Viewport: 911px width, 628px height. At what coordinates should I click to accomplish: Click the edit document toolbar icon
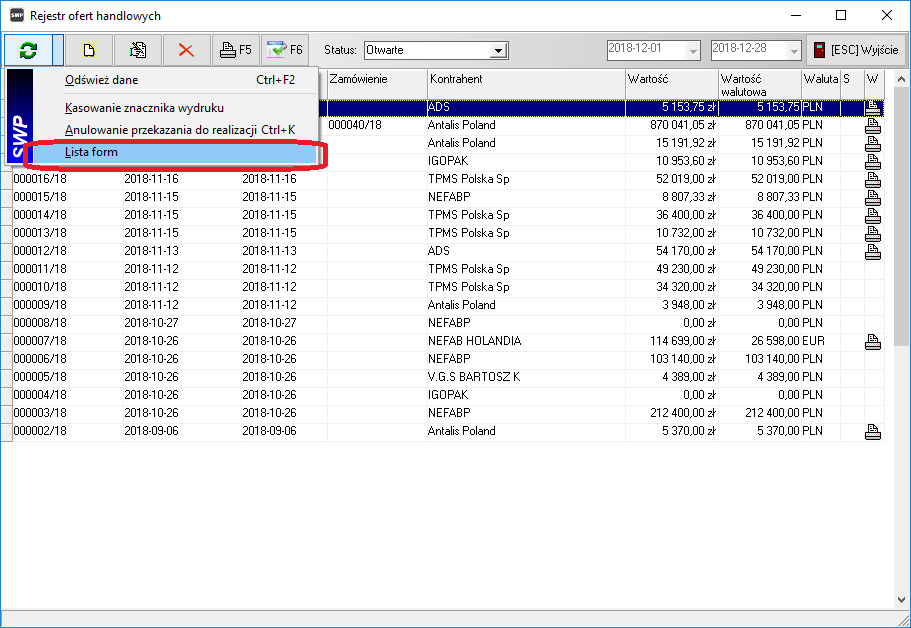tap(138, 50)
